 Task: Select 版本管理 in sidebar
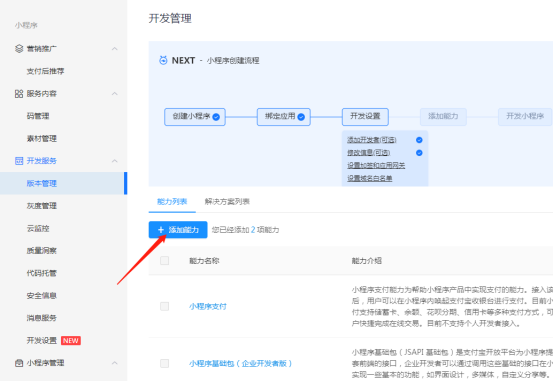pyautogui.click(x=64, y=183)
